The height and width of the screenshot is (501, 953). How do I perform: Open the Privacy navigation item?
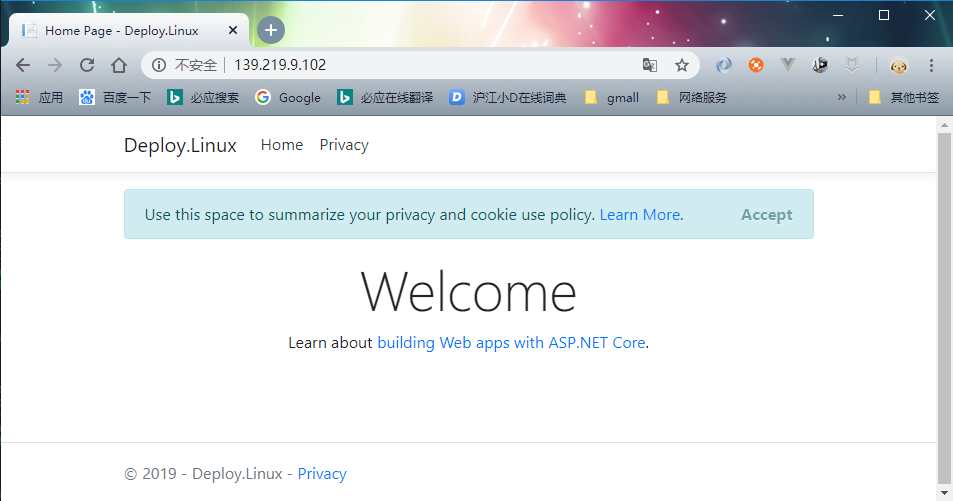tap(344, 145)
